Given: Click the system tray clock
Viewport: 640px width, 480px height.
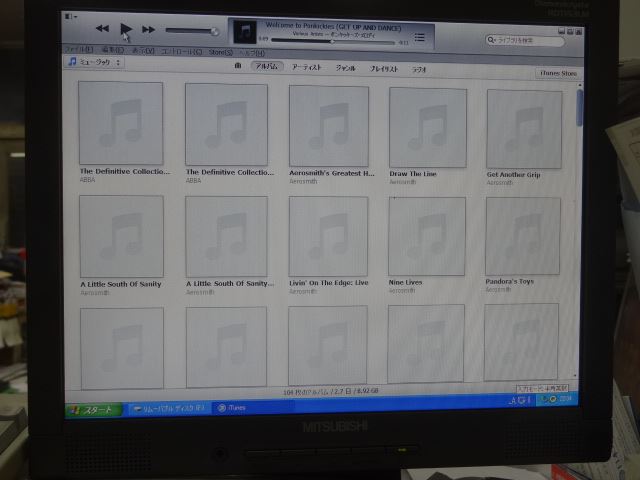Looking at the screenshot, I should [566, 398].
